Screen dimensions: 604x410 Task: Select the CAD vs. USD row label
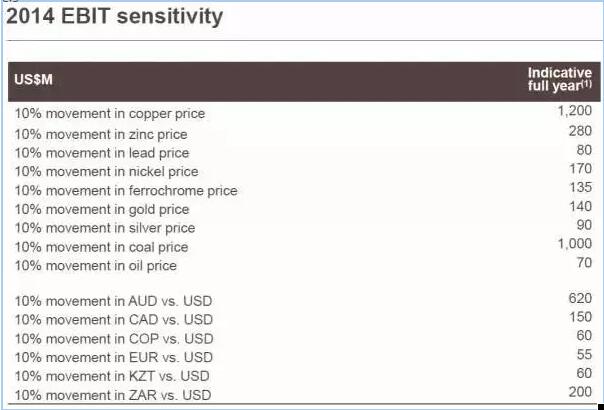click(113, 320)
